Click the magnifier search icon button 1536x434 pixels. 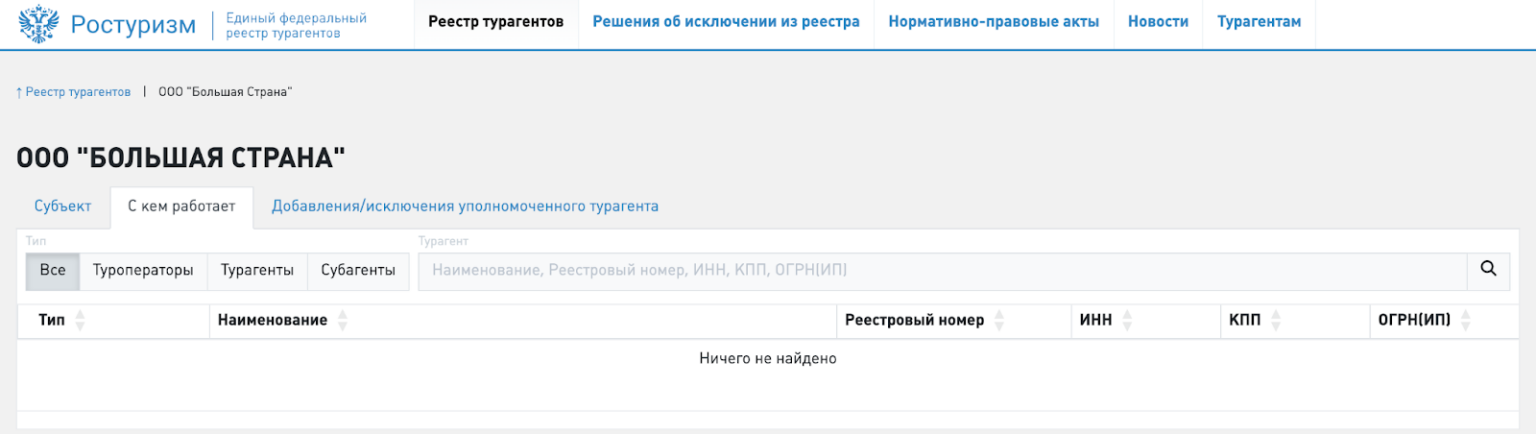coord(1488,268)
